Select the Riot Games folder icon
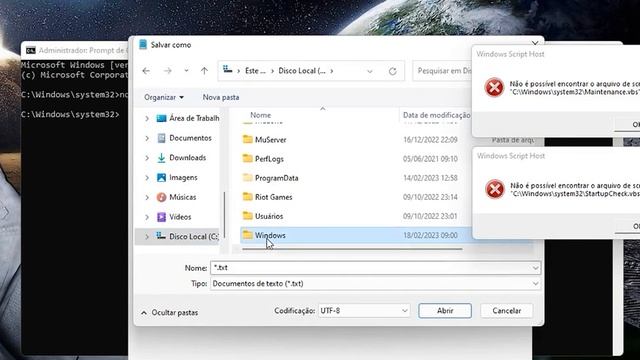Viewport: 640px width, 360px height. 247,196
